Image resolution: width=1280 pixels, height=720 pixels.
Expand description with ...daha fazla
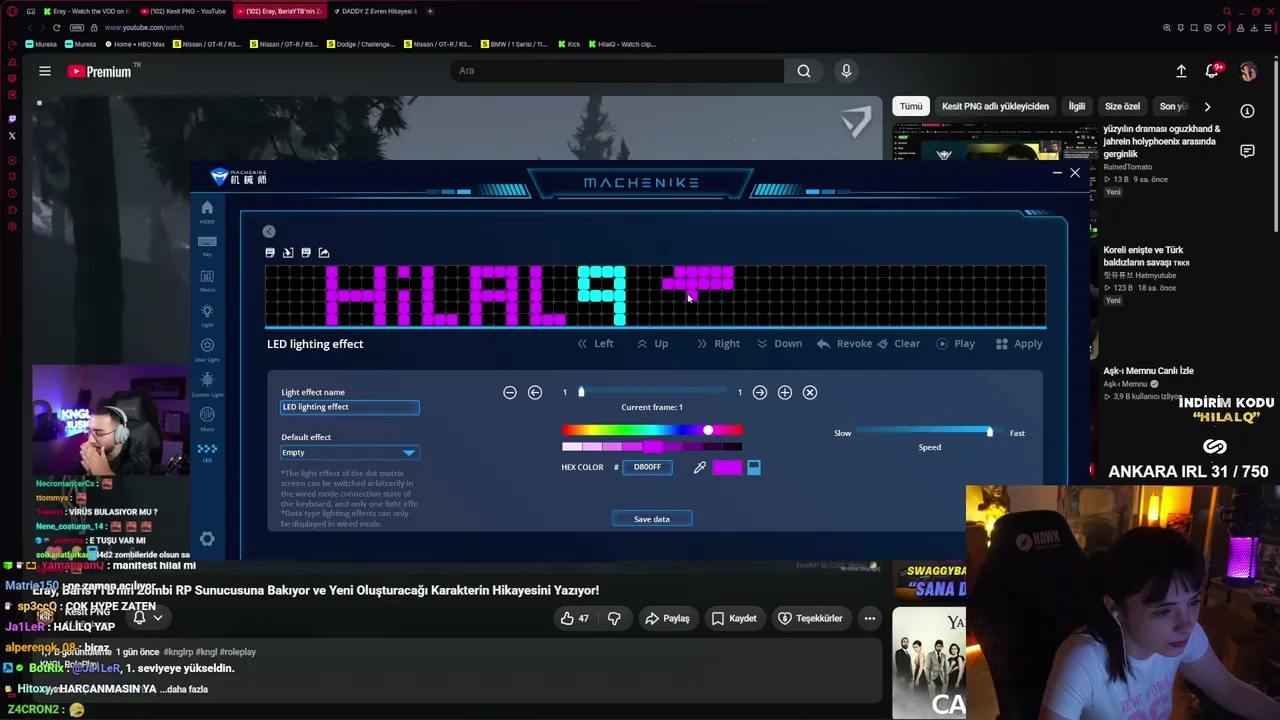(x=184, y=689)
